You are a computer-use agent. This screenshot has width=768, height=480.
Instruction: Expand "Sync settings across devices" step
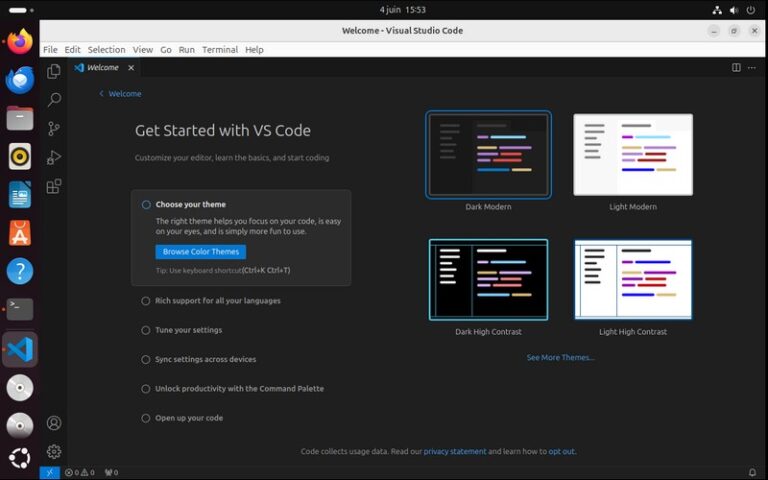coord(205,359)
